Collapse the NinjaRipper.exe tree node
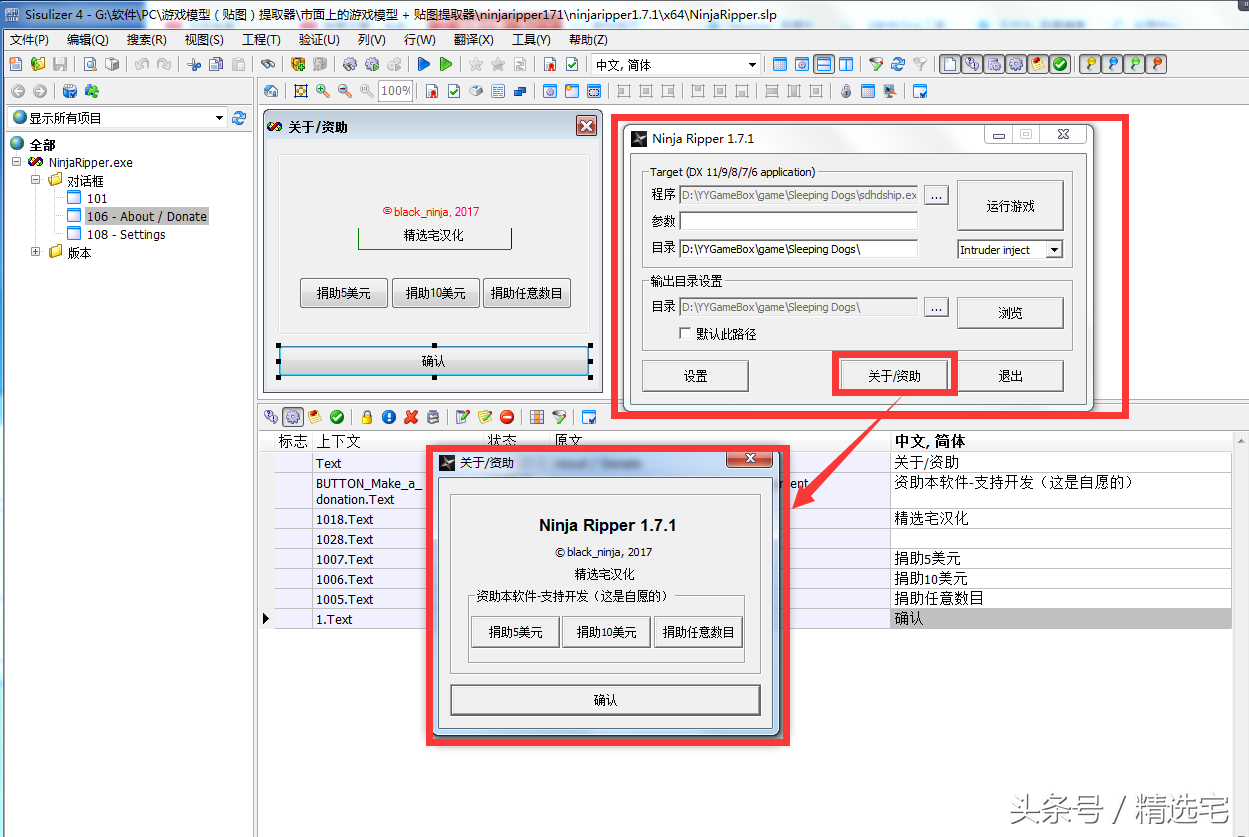This screenshot has width=1249, height=837. click(x=17, y=162)
